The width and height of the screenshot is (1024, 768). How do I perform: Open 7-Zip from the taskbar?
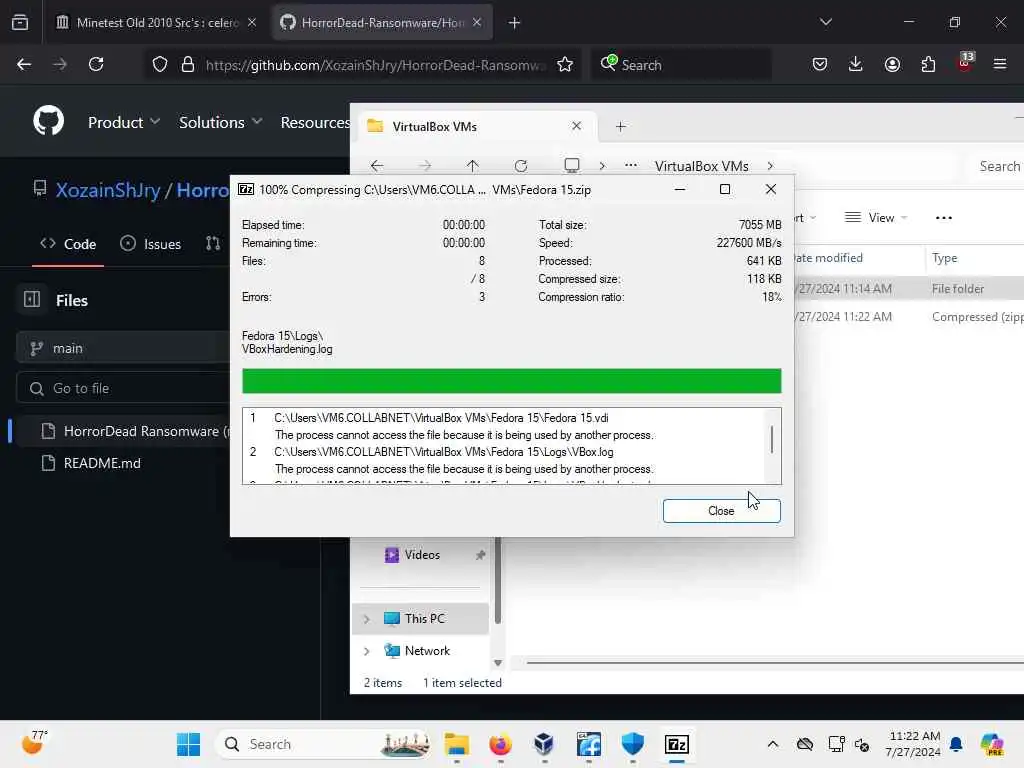[677, 744]
